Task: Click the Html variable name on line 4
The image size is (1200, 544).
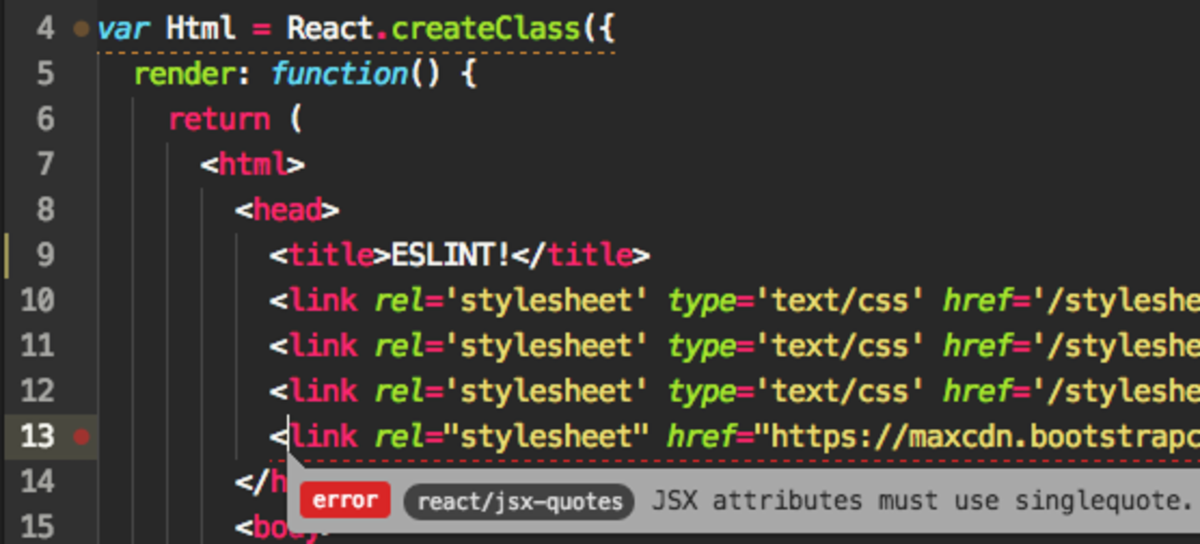Action: click(x=198, y=28)
